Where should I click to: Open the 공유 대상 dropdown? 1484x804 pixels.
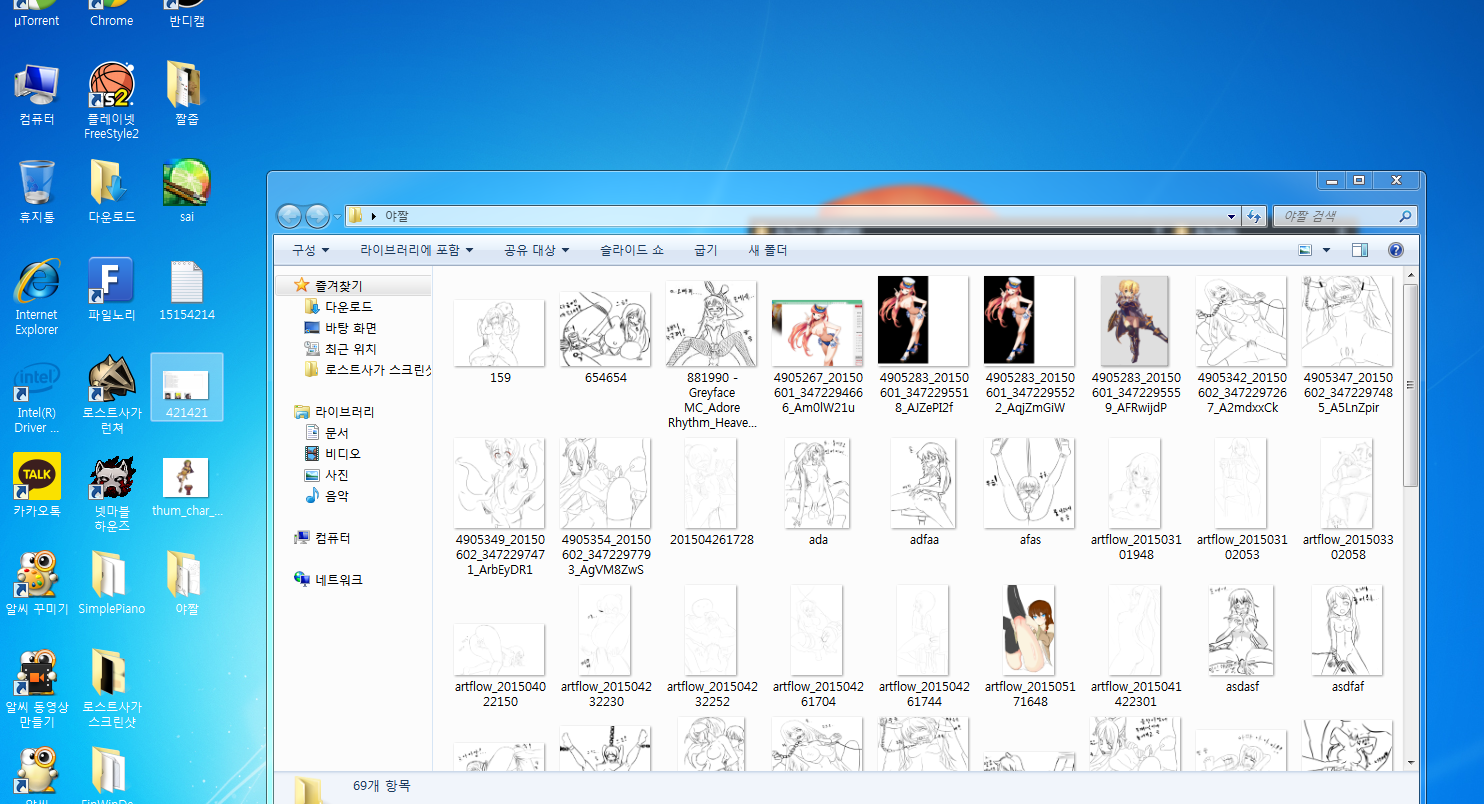[536, 250]
